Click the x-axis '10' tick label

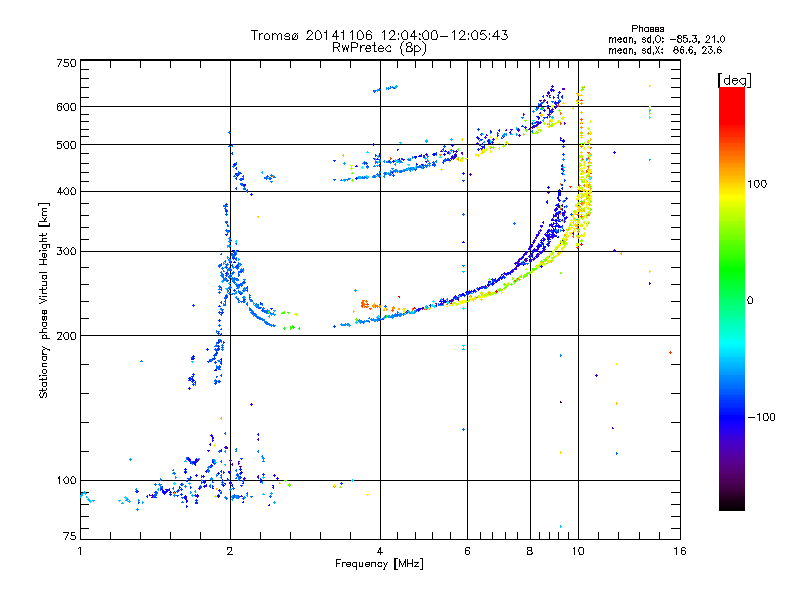pos(578,551)
